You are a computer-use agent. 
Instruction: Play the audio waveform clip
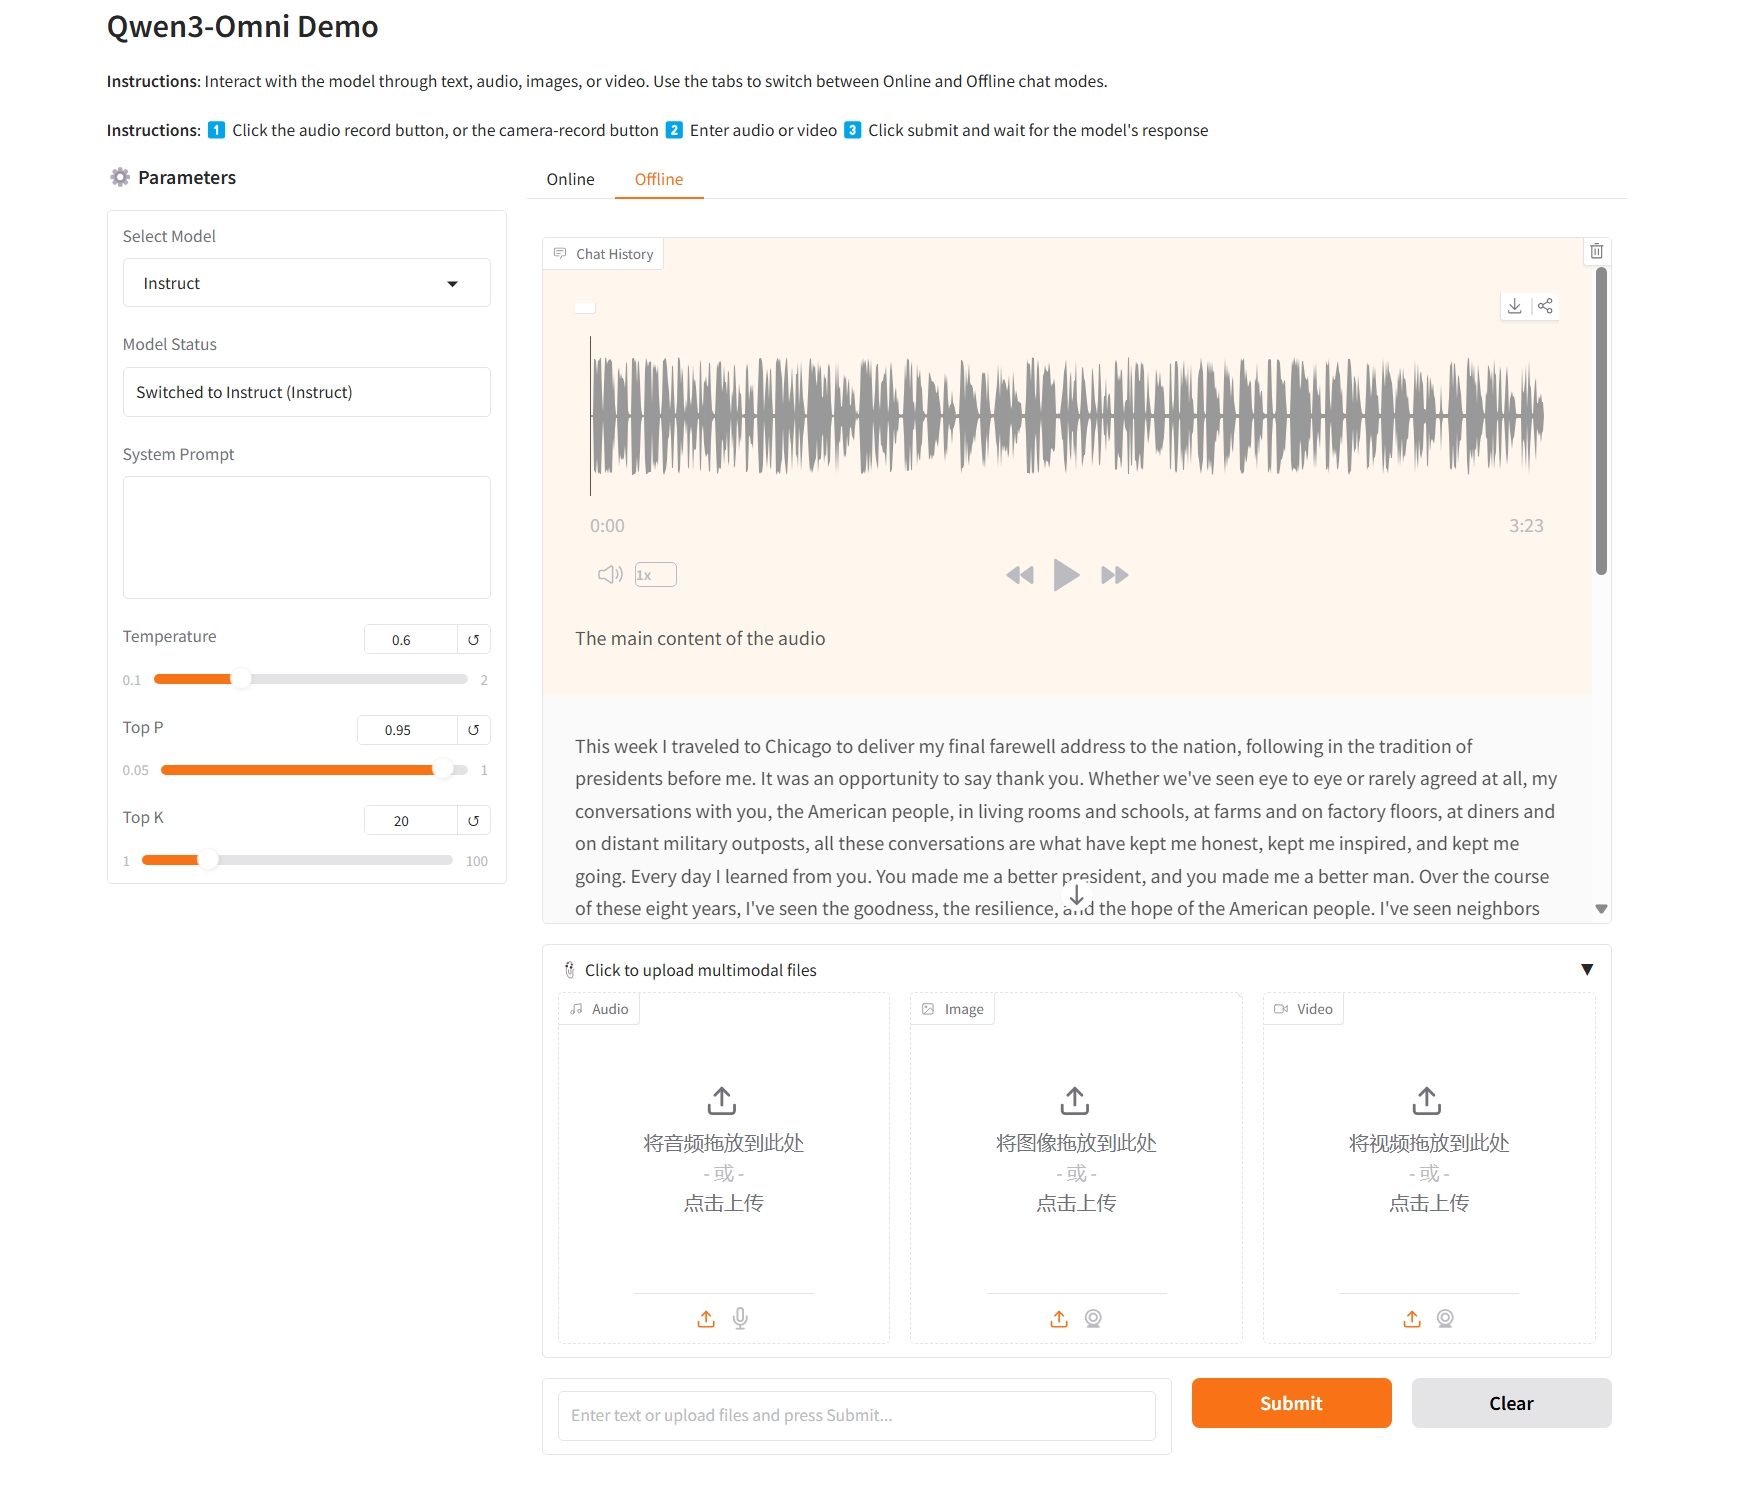1066,575
